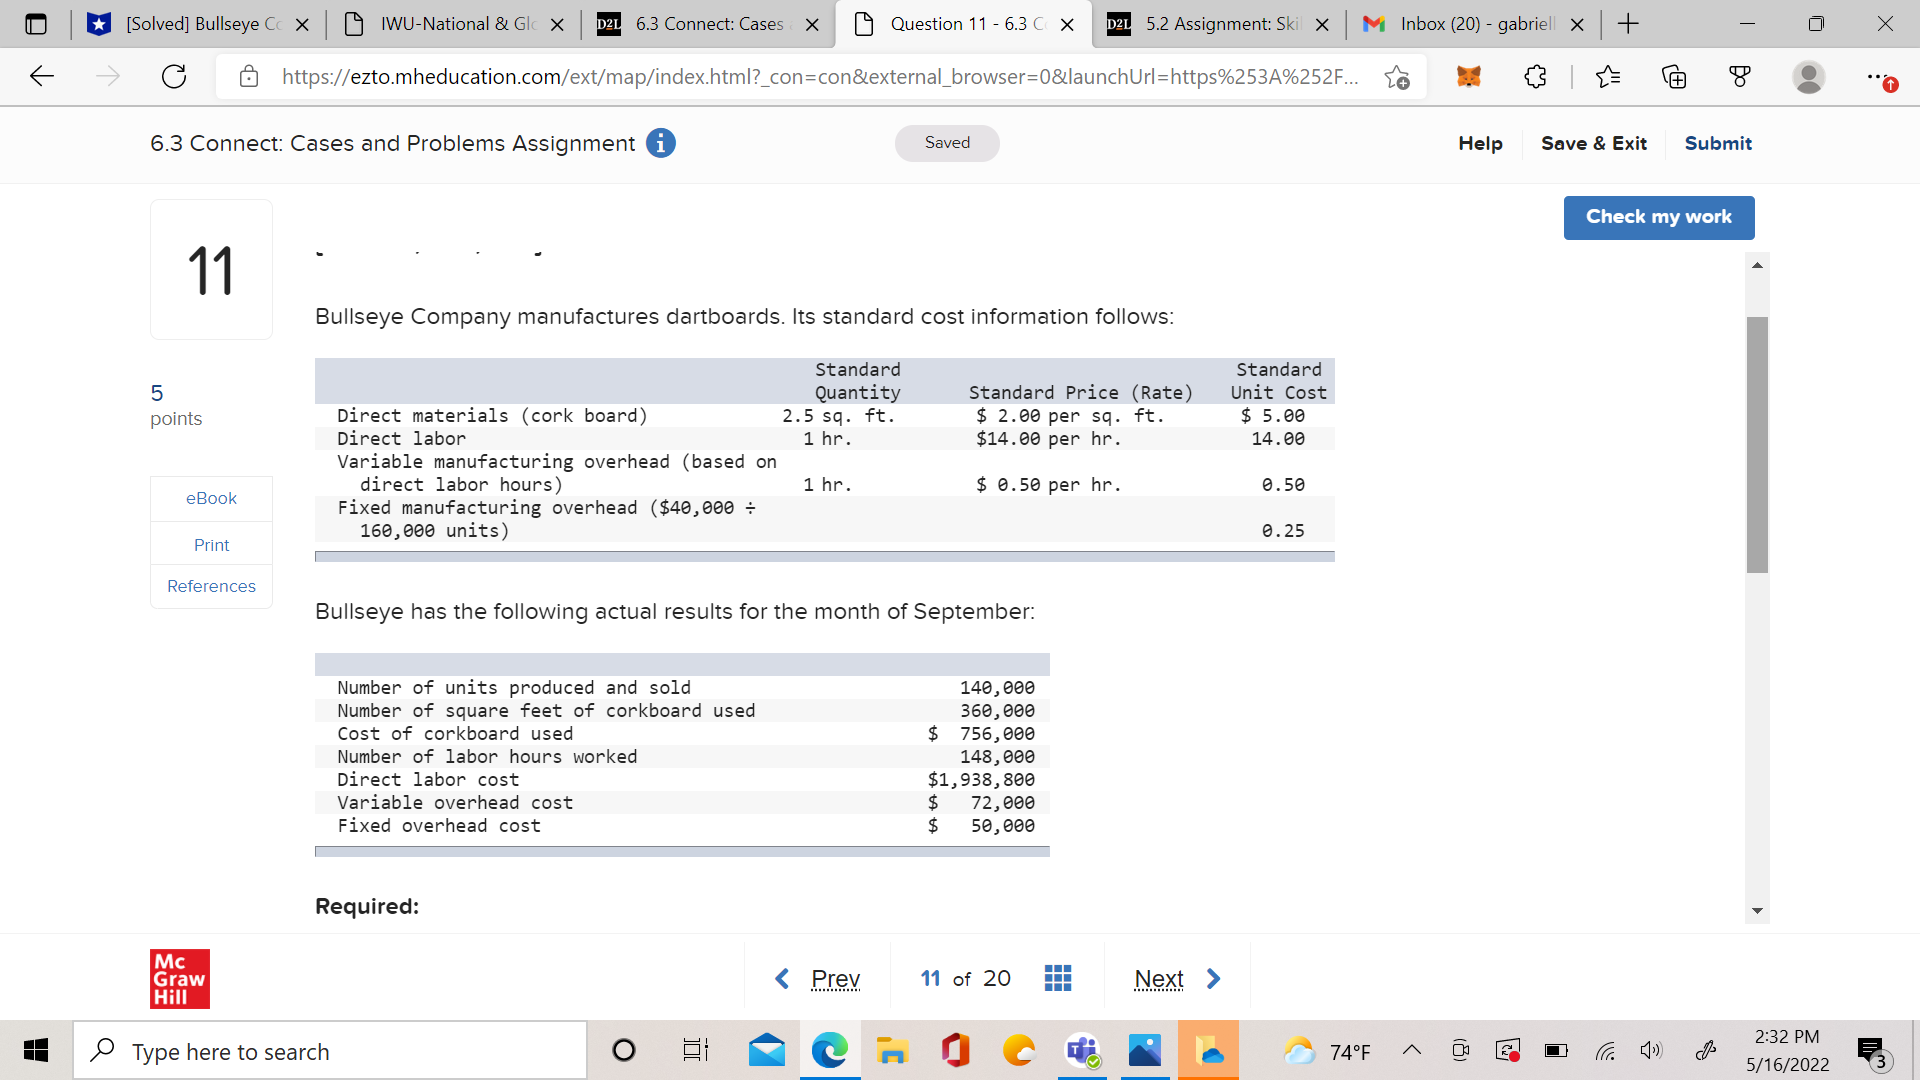Open the eBook
This screenshot has height=1080, width=1920.
pyautogui.click(x=211, y=497)
